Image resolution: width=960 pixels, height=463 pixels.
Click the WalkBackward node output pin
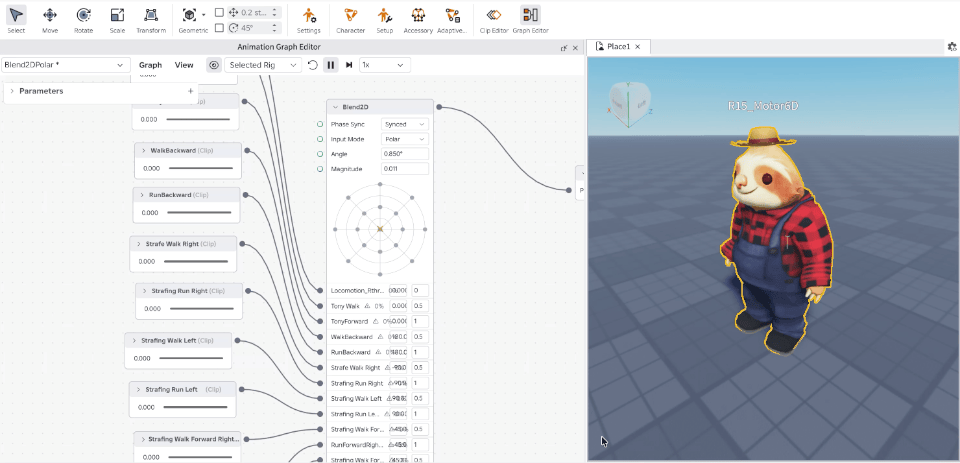click(x=247, y=150)
